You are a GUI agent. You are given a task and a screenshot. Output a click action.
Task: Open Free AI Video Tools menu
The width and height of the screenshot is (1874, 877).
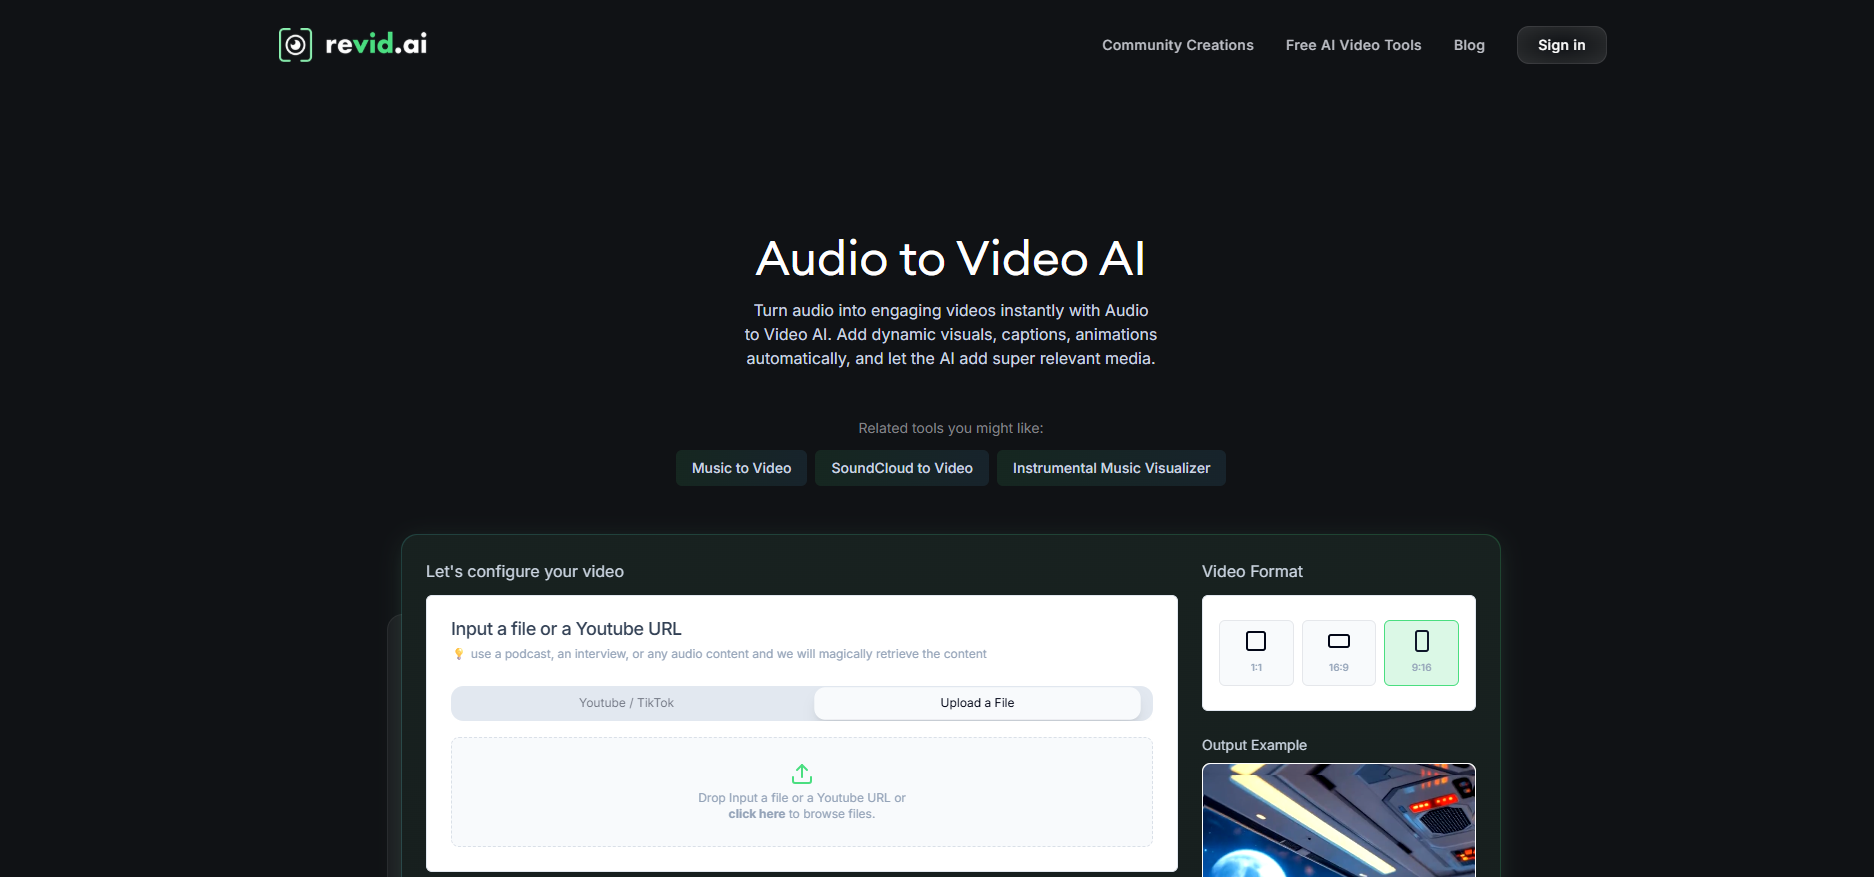(x=1353, y=45)
